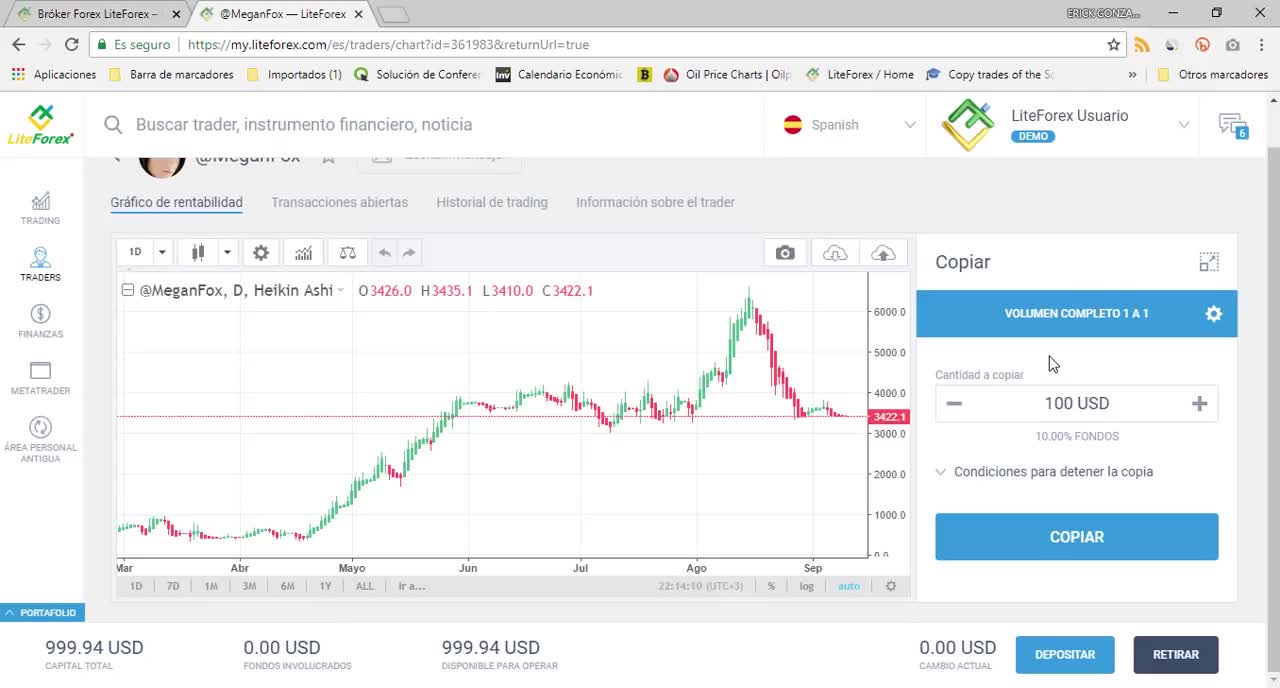Select the 1D interval button

135,253
